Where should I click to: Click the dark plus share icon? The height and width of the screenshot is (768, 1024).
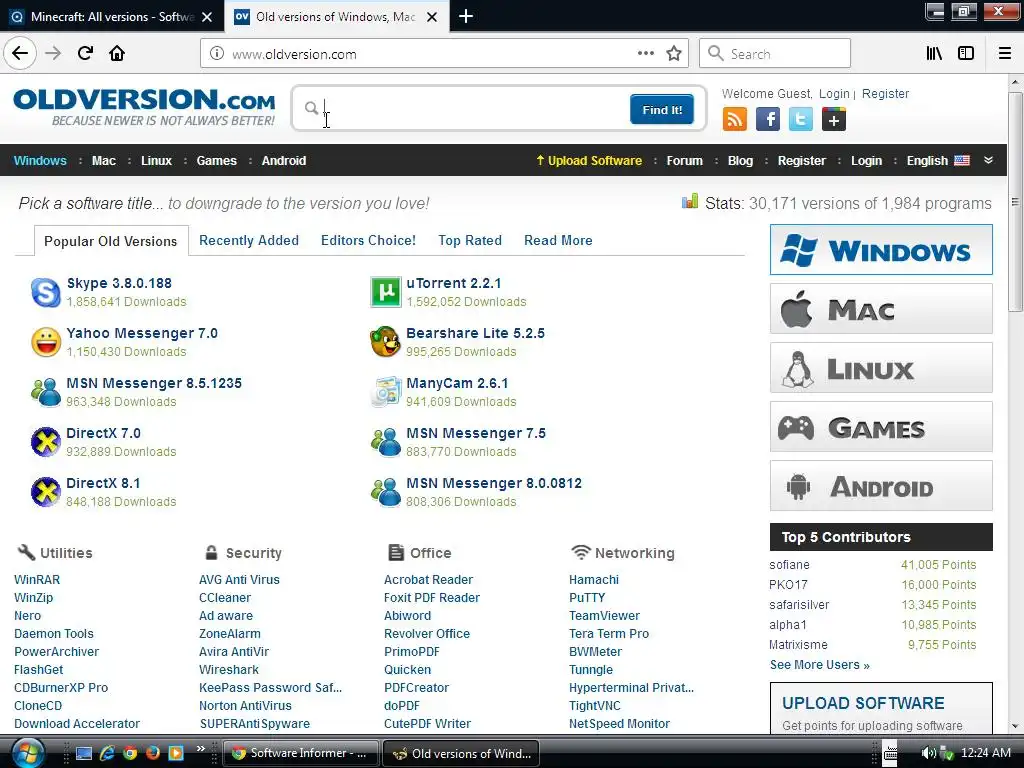click(834, 120)
